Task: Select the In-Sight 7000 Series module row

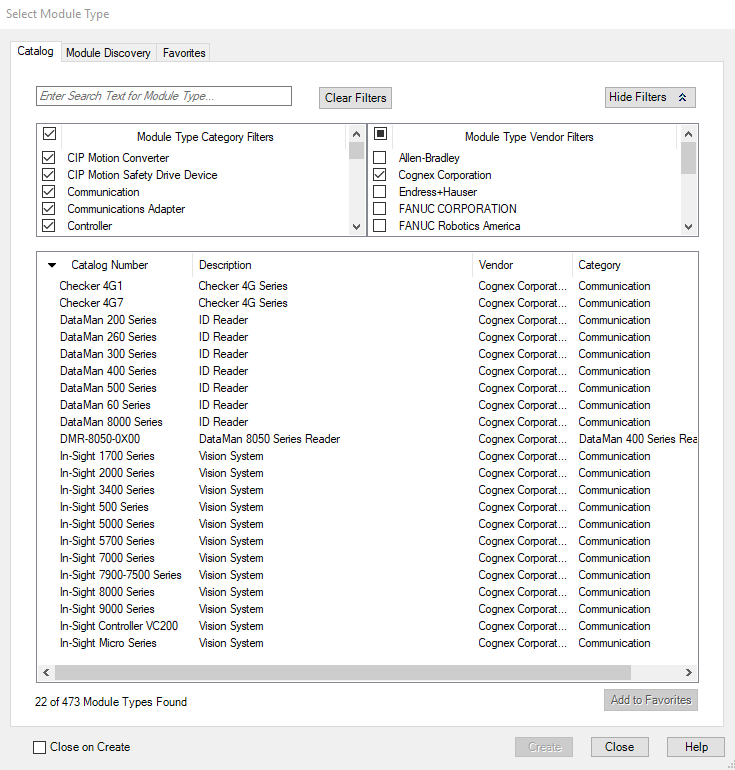Action: pyautogui.click(x=107, y=558)
